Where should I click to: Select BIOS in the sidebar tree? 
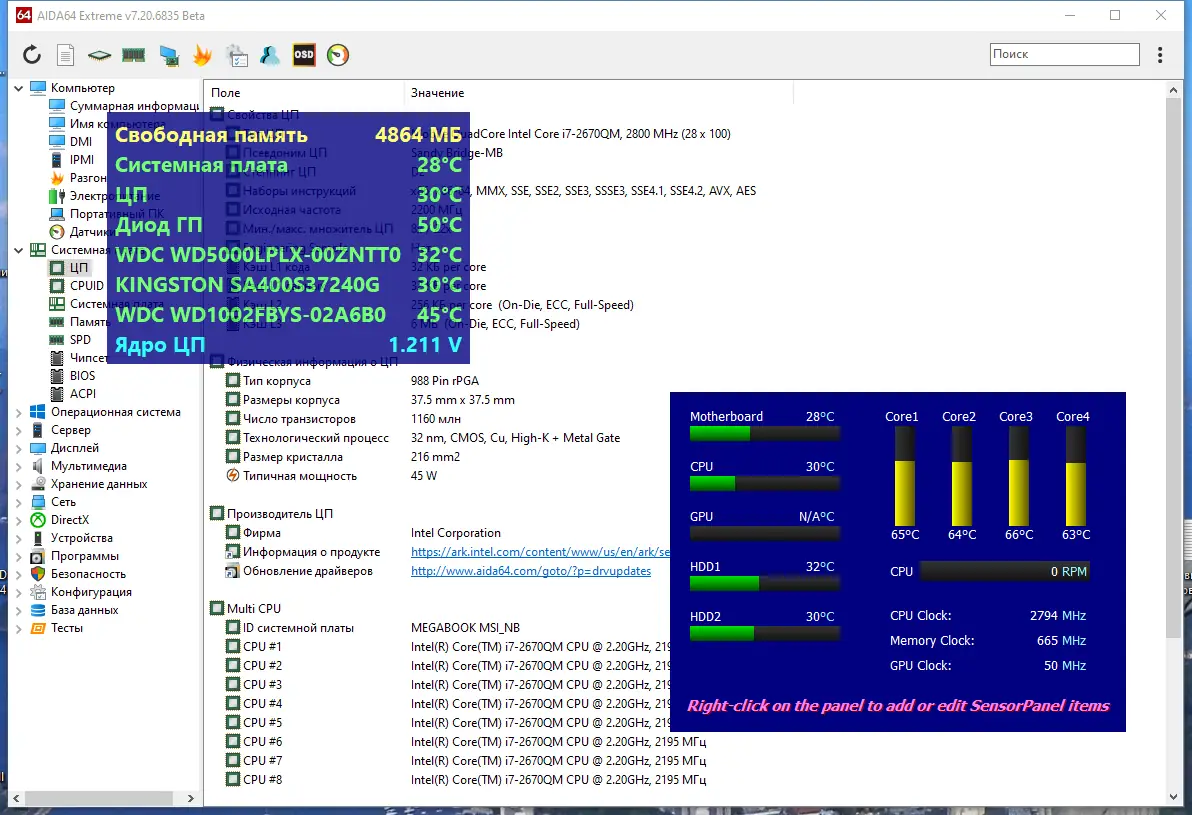(x=83, y=376)
